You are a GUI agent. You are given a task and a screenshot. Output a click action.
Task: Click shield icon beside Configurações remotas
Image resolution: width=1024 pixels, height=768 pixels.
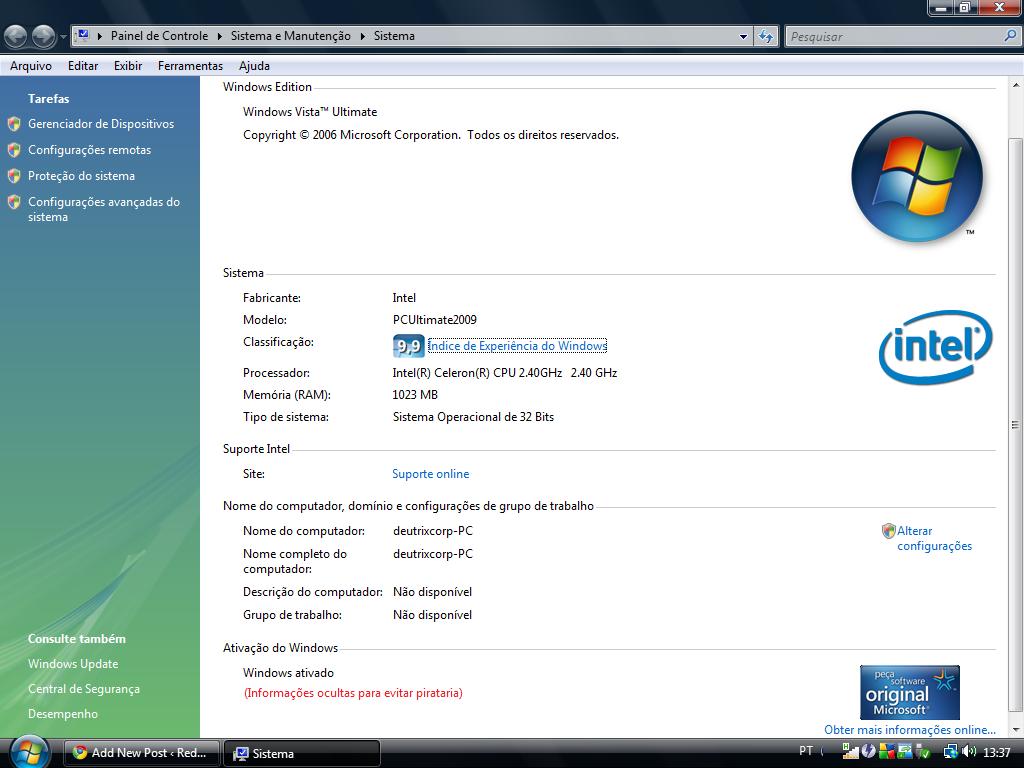point(14,150)
